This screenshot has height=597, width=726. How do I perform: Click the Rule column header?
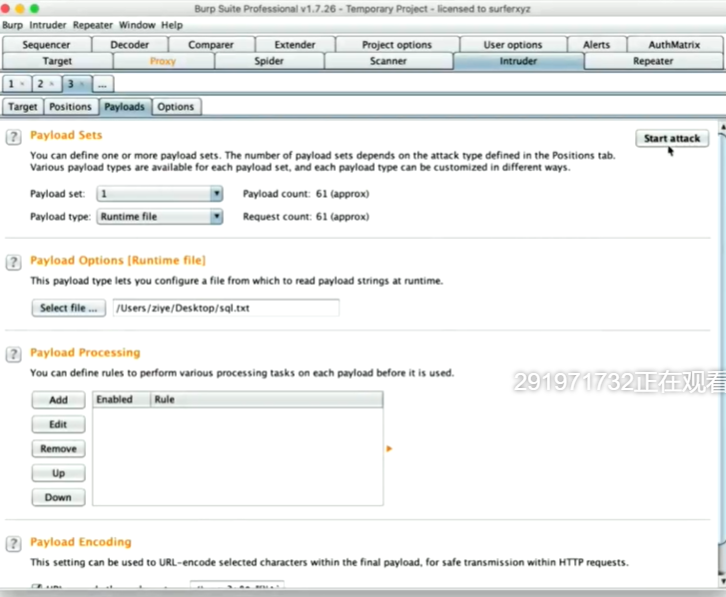point(267,399)
